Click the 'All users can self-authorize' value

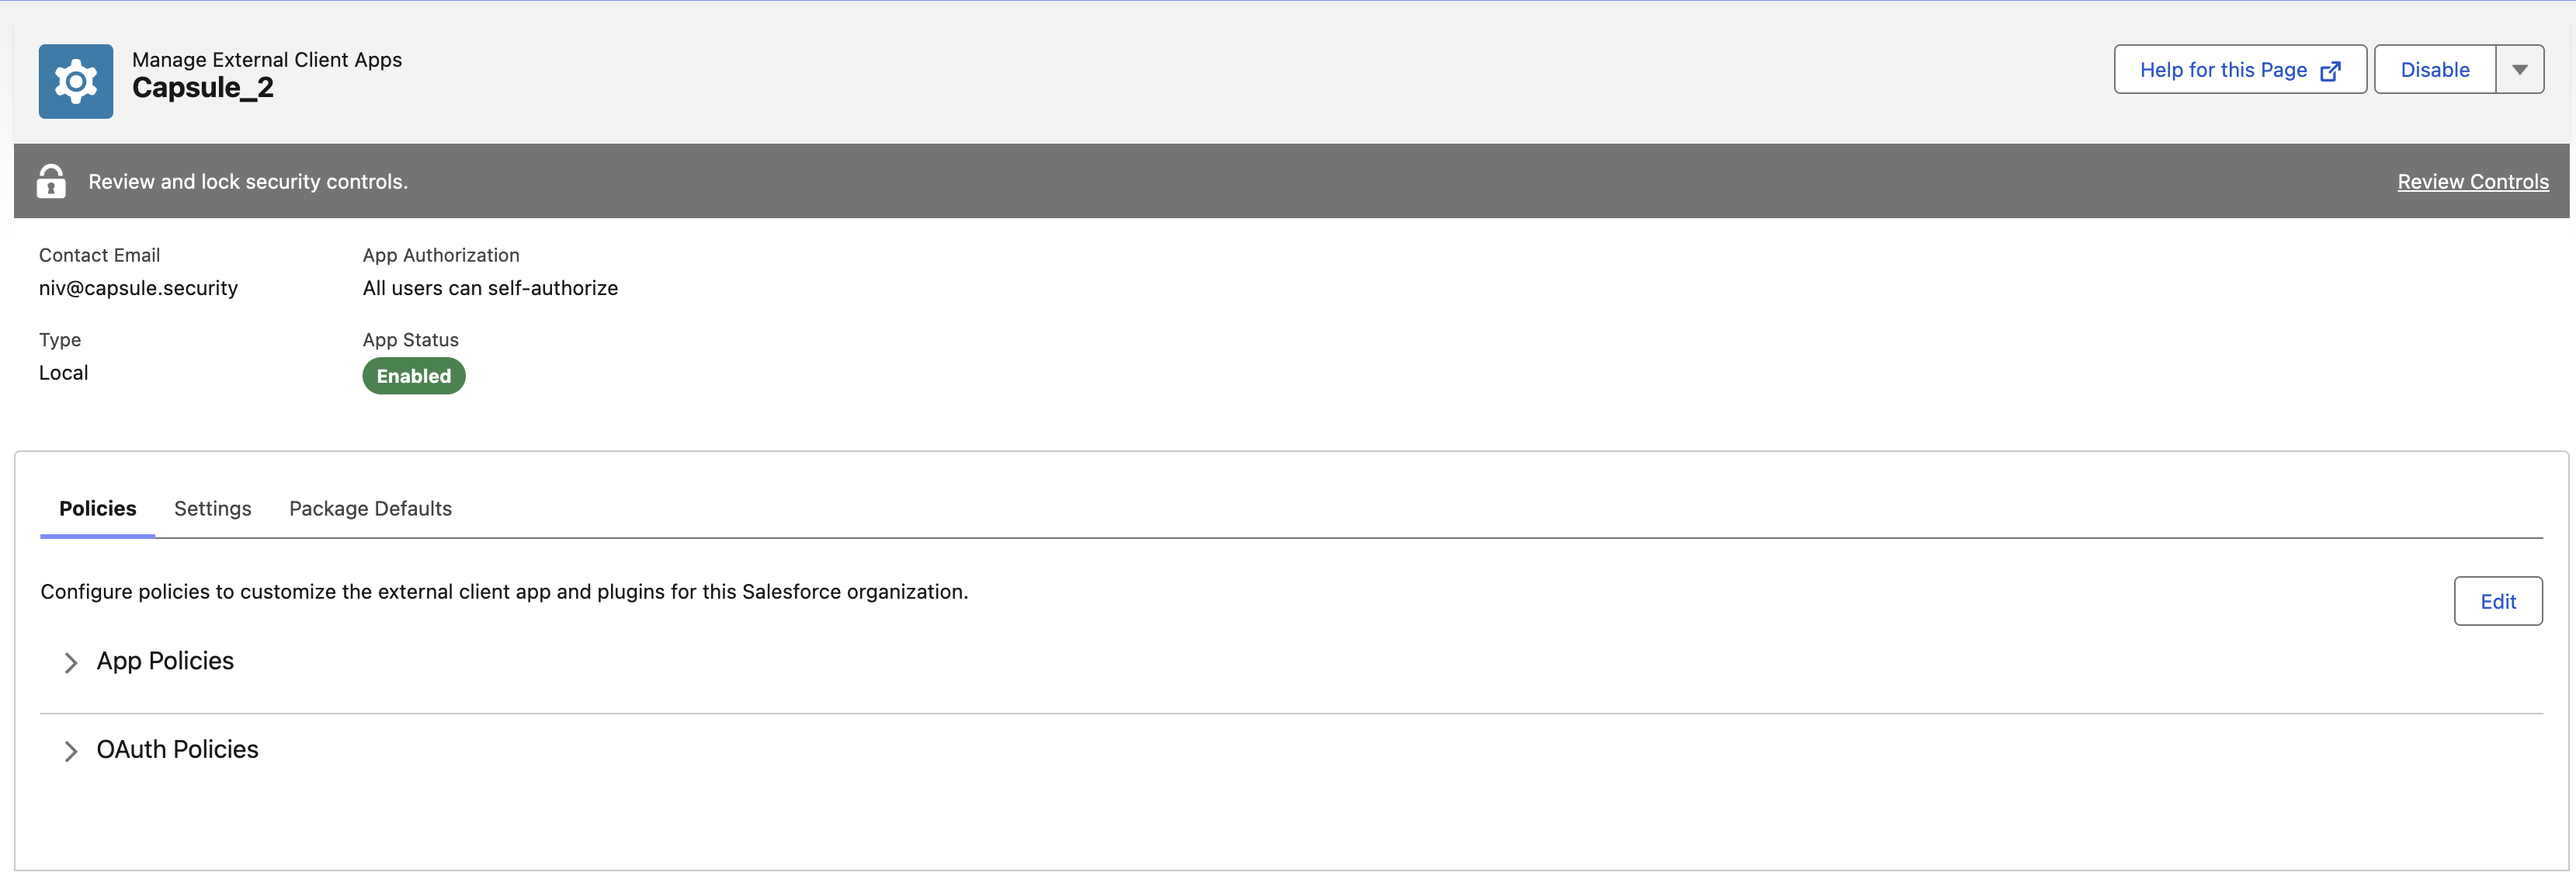tap(490, 288)
